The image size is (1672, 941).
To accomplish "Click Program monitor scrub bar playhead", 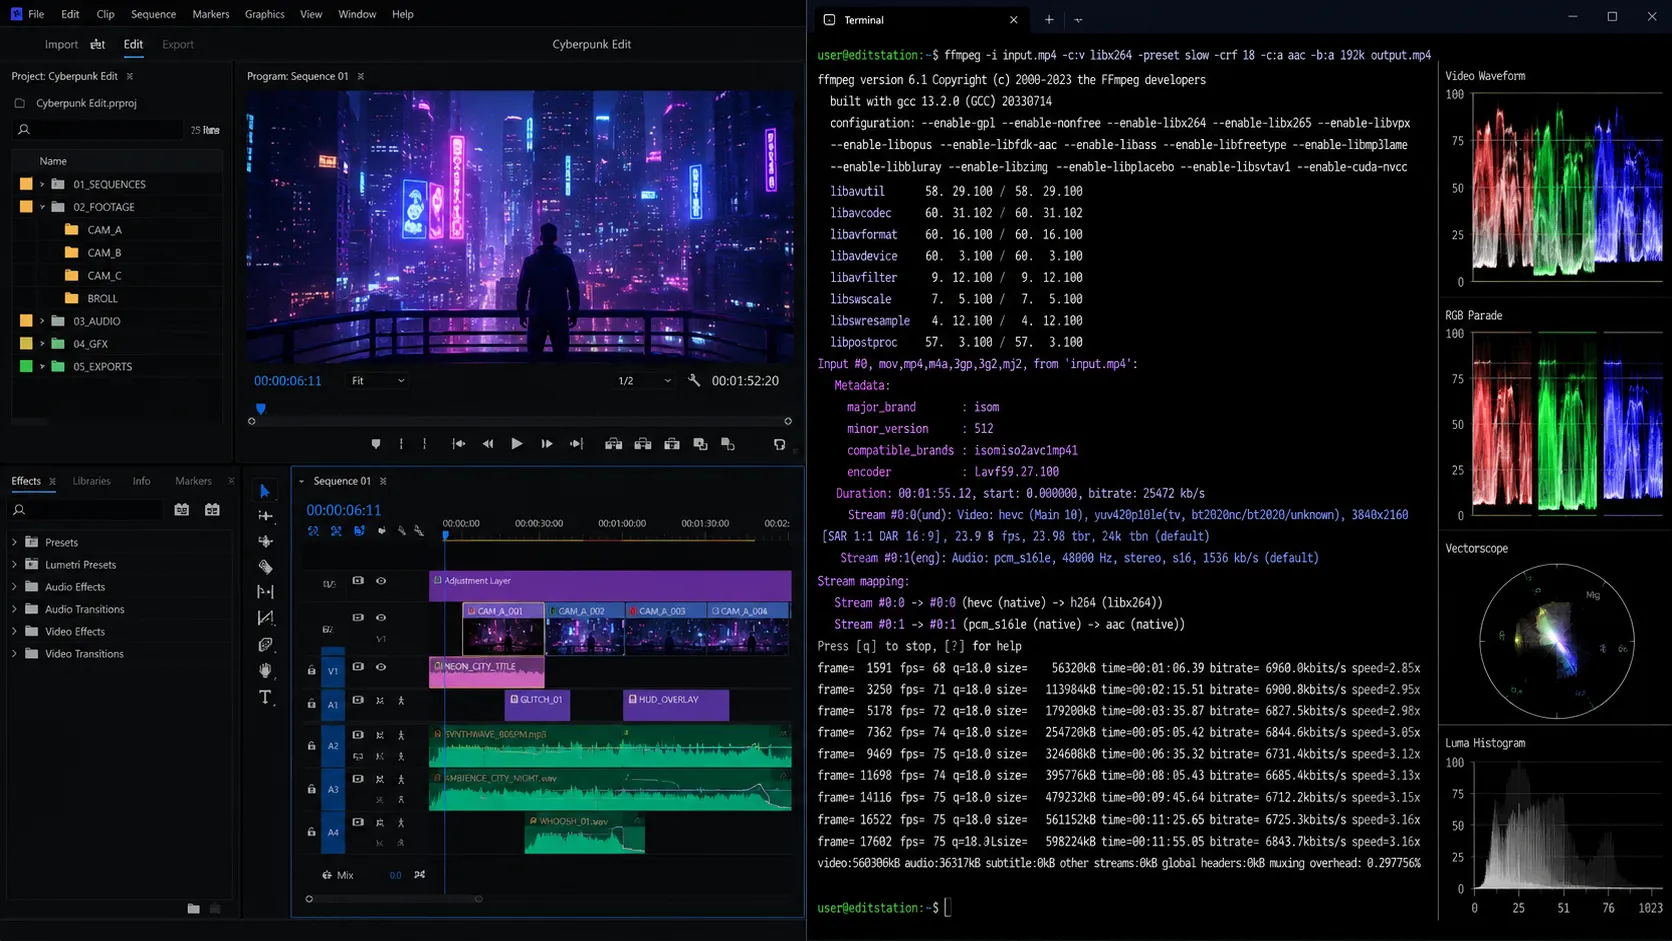I will click(261, 409).
